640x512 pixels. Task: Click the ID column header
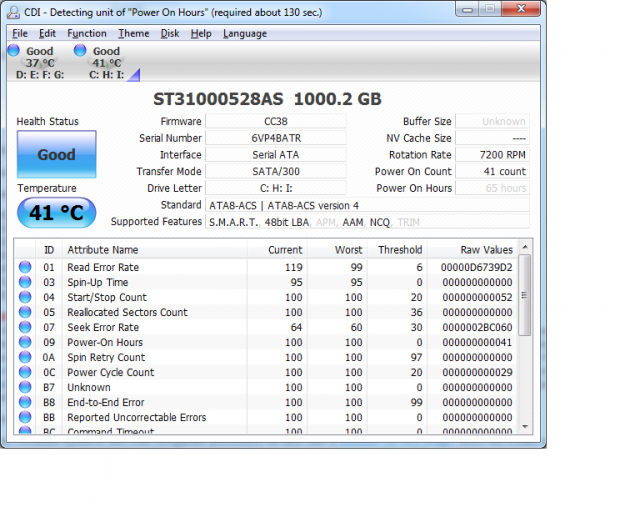tap(49, 249)
